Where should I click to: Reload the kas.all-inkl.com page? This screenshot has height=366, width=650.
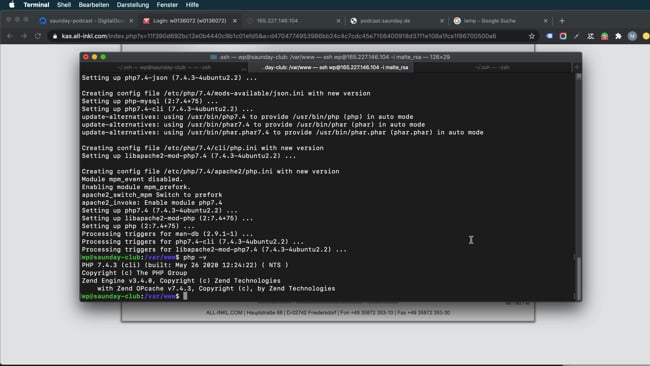click(38, 36)
